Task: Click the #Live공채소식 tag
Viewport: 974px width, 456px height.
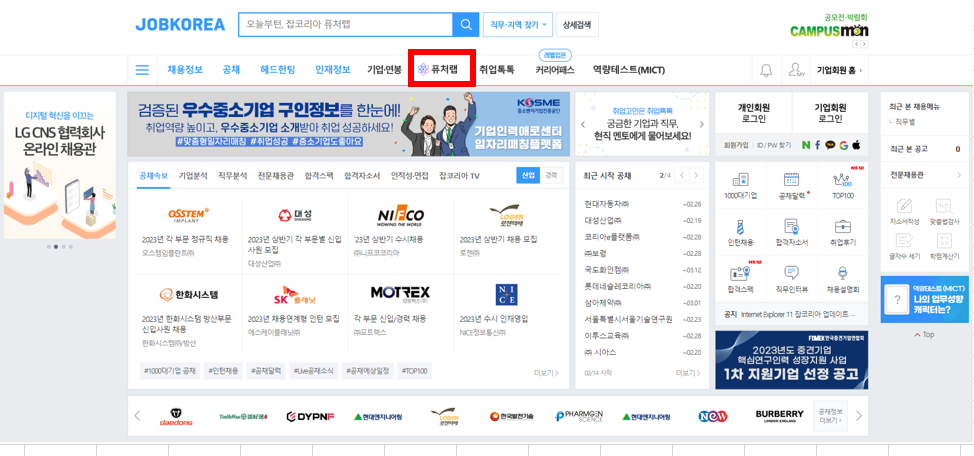Action: pyautogui.click(x=314, y=372)
